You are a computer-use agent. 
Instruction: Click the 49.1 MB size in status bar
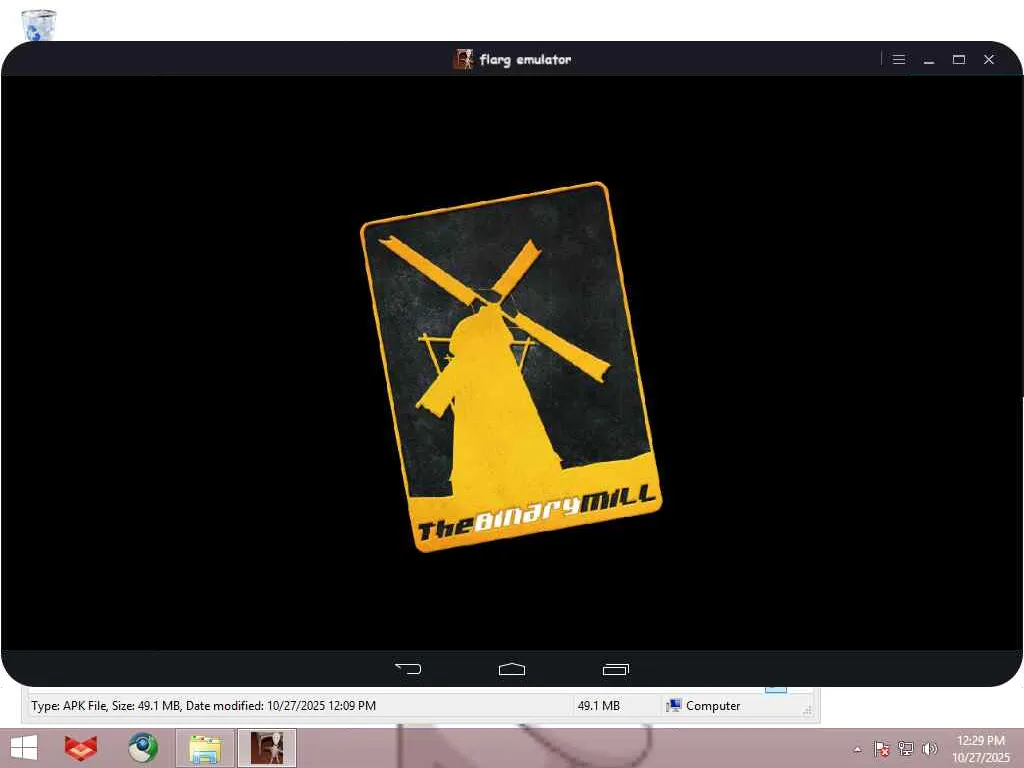[x=598, y=706]
